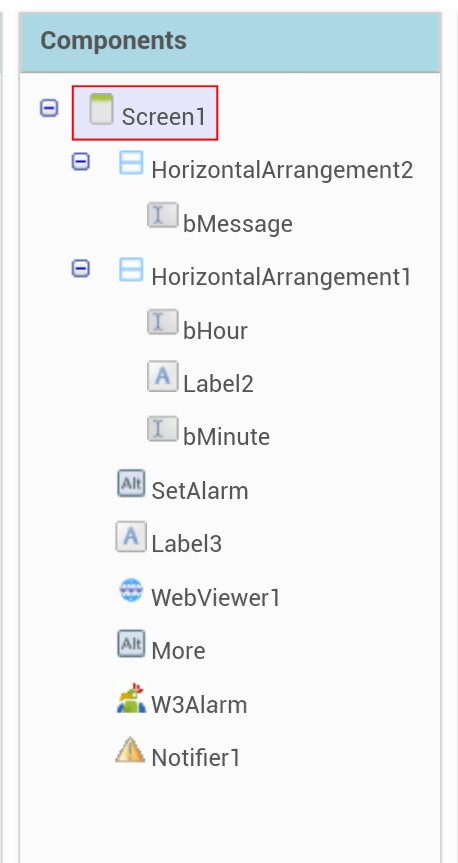This screenshot has width=458, height=863.
Task: Click the SetAlarm button icon
Action: pyautogui.click(x=131, y=483)
